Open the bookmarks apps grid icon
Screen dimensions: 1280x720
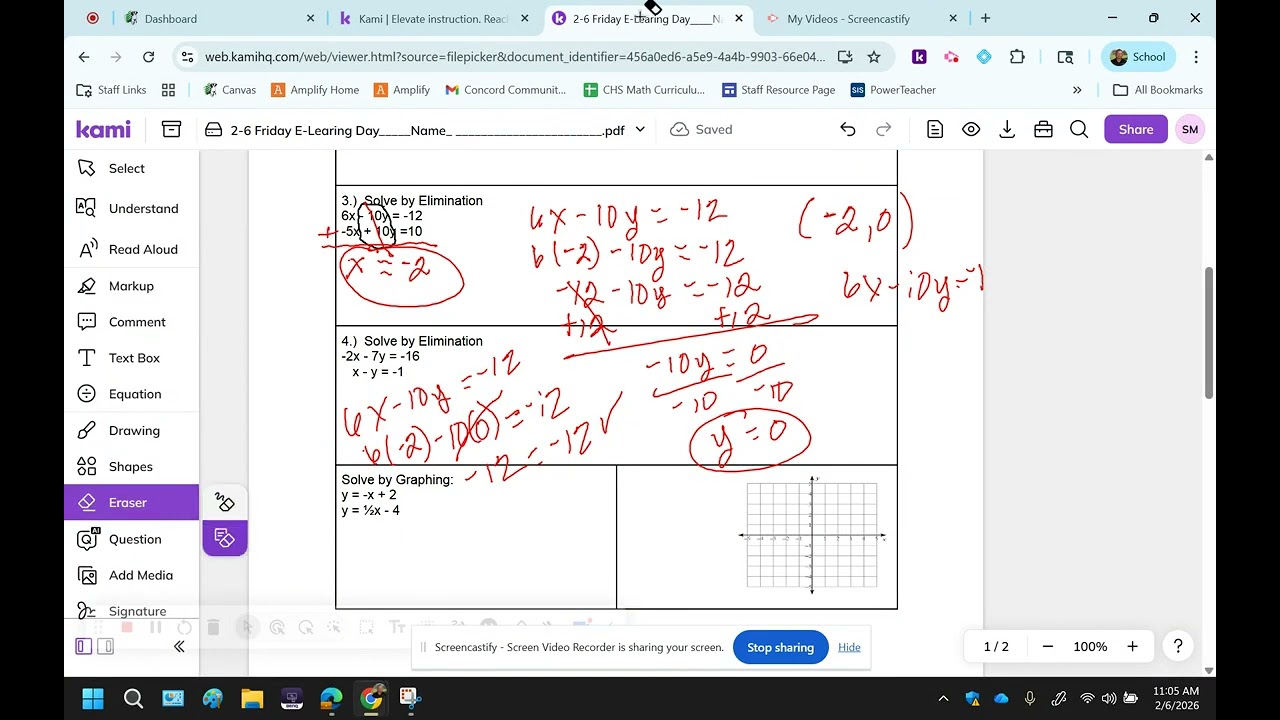tap(168, 90)
